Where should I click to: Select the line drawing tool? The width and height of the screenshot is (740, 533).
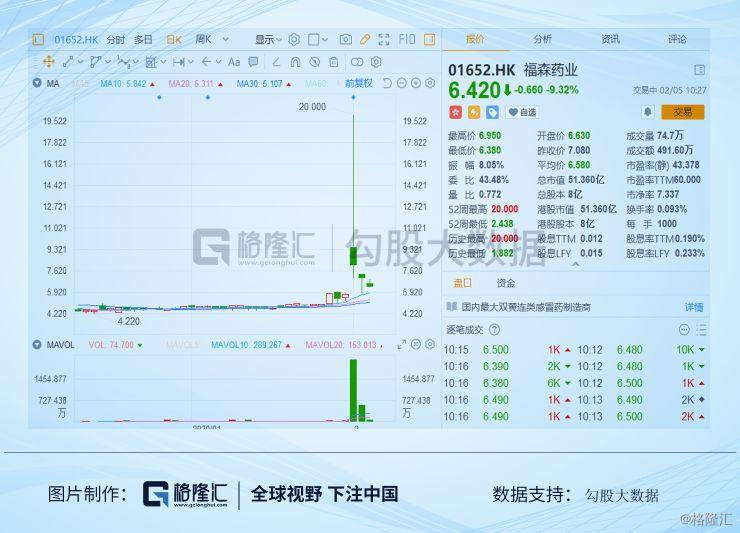68,61
